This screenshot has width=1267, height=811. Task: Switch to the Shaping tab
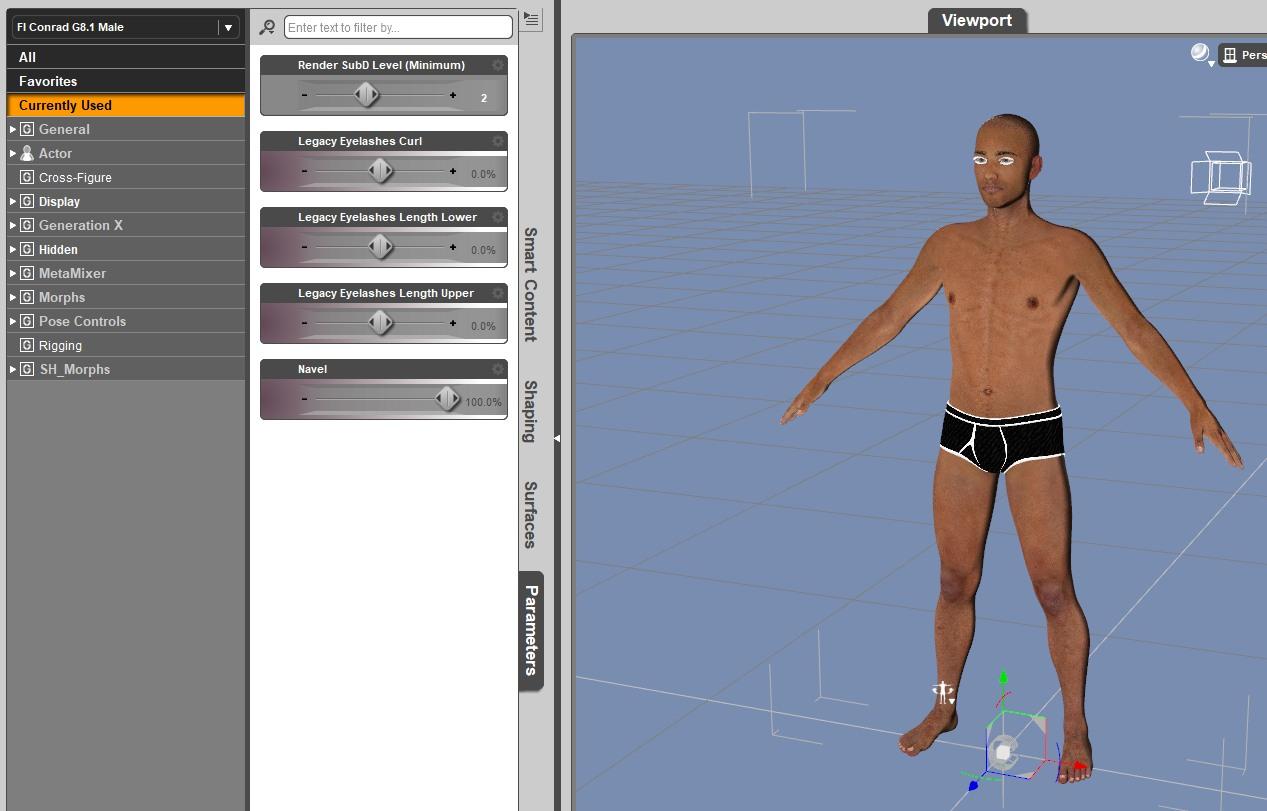pos(531,411)
